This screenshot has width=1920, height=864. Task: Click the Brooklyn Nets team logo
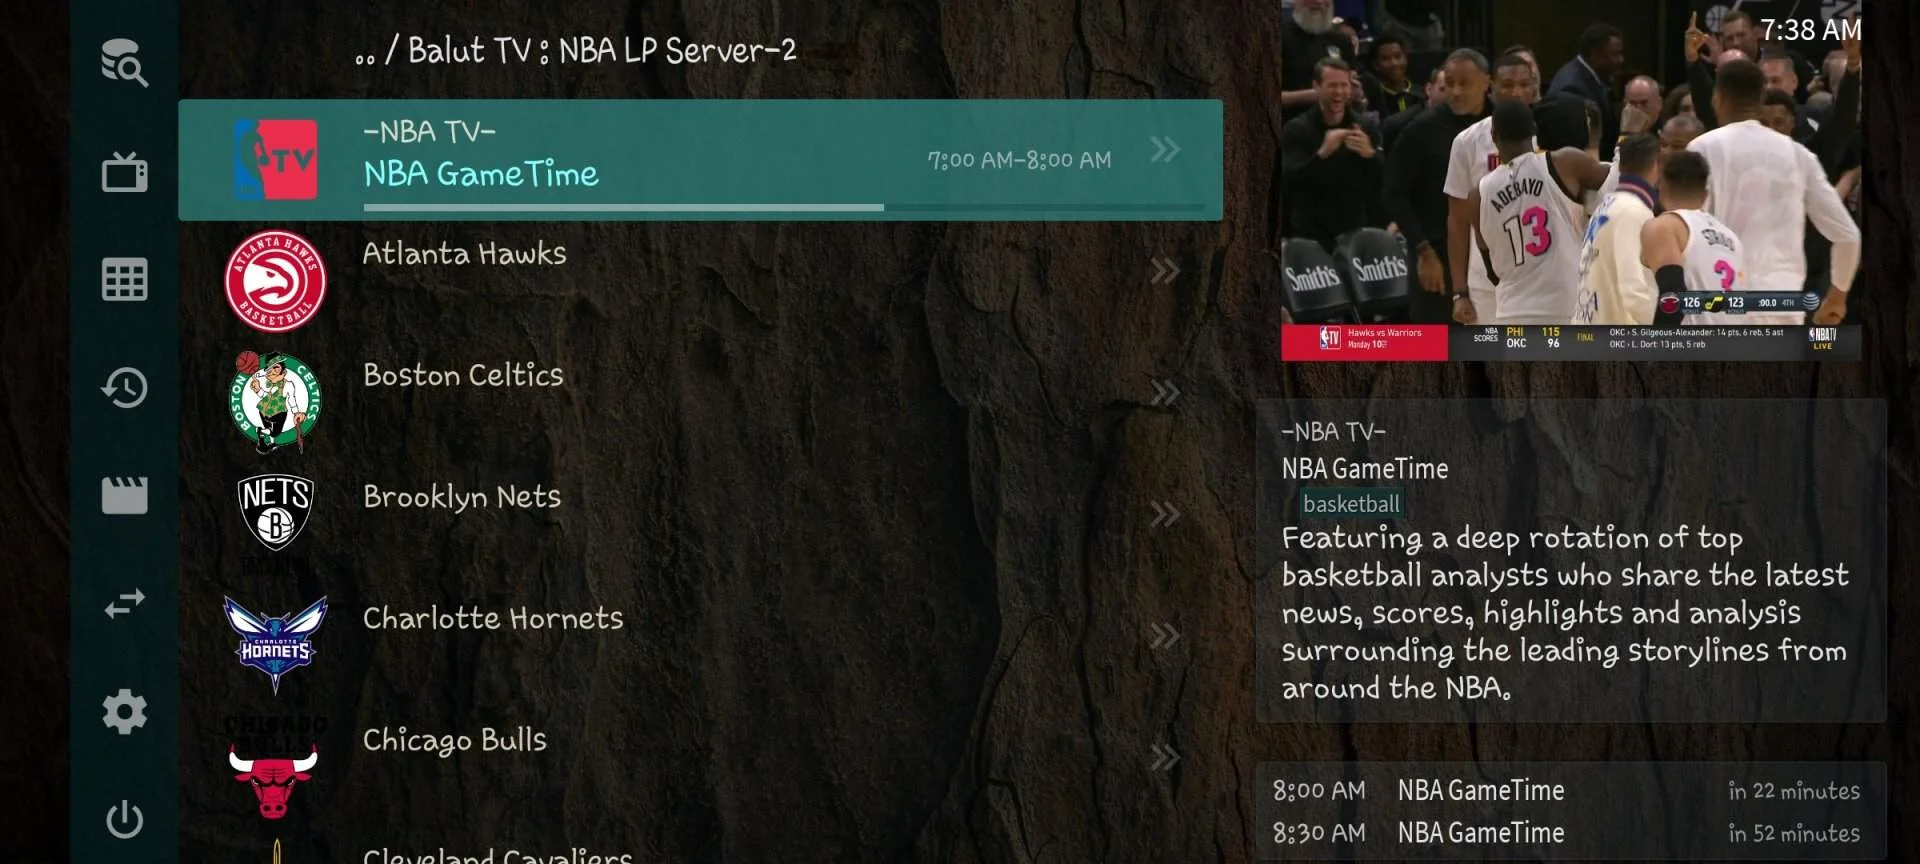(x=275, y=512)
